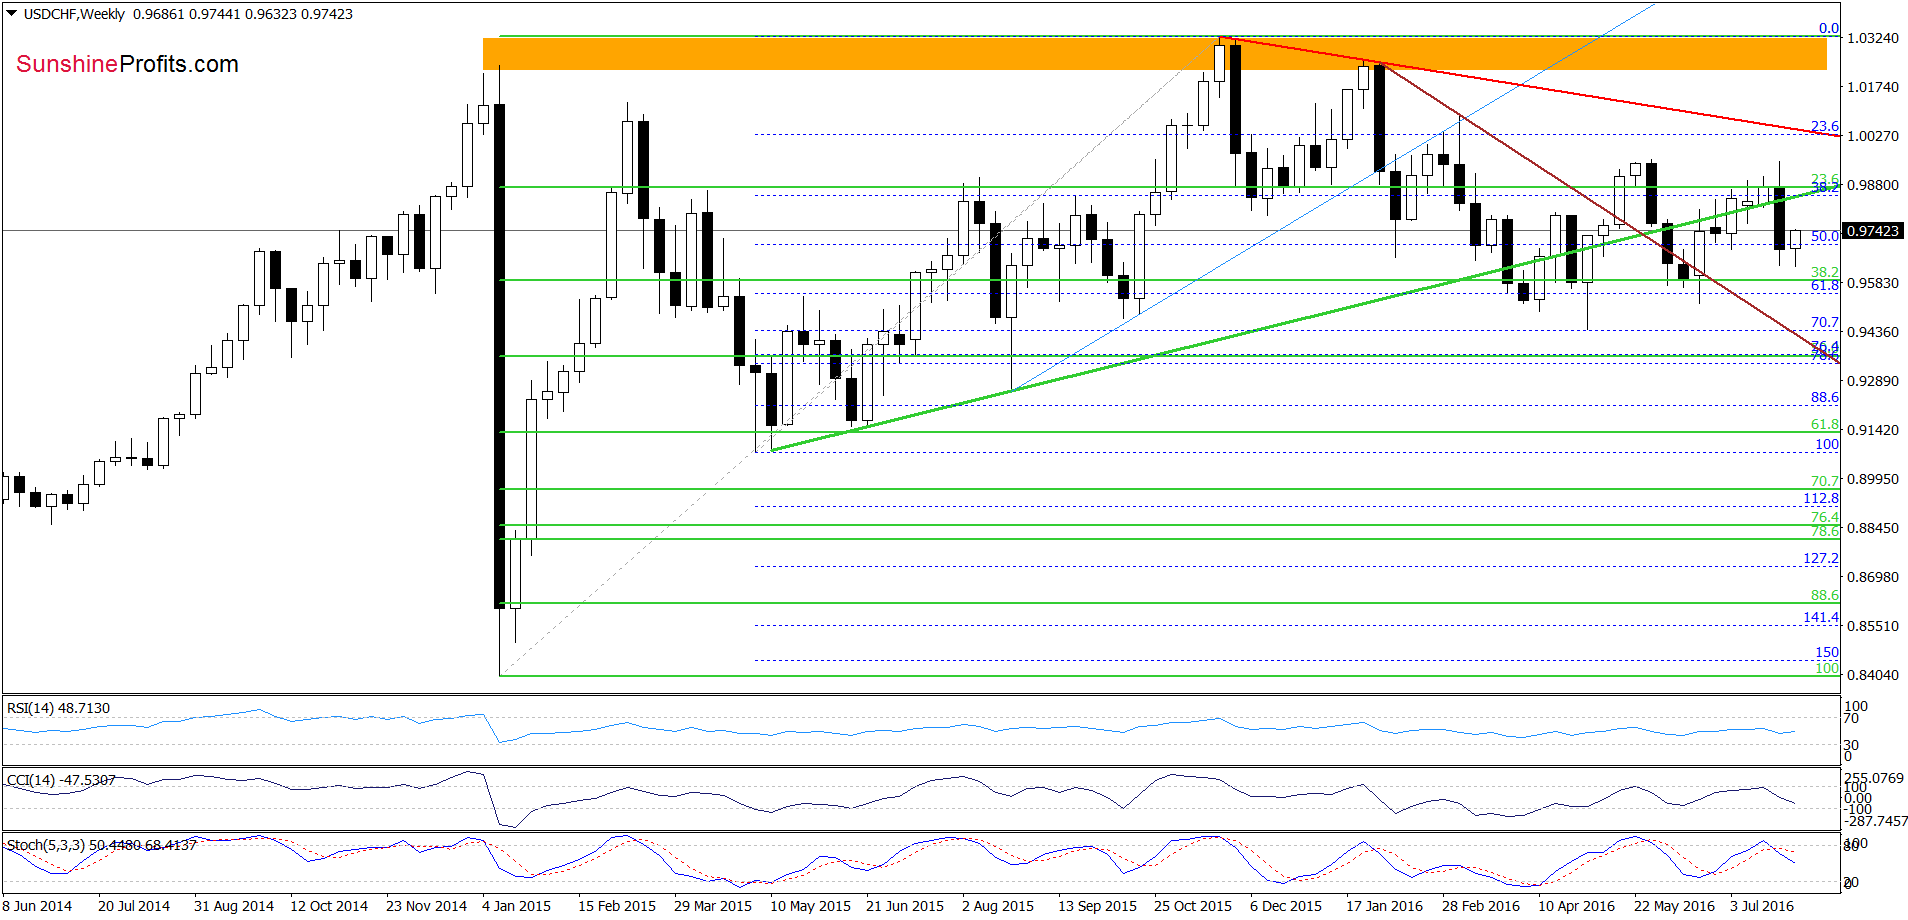The width and height of the screenshot is (1908, 920).
Task: Click the 10 May 2015 date label
Action: (x=810, y=906)
